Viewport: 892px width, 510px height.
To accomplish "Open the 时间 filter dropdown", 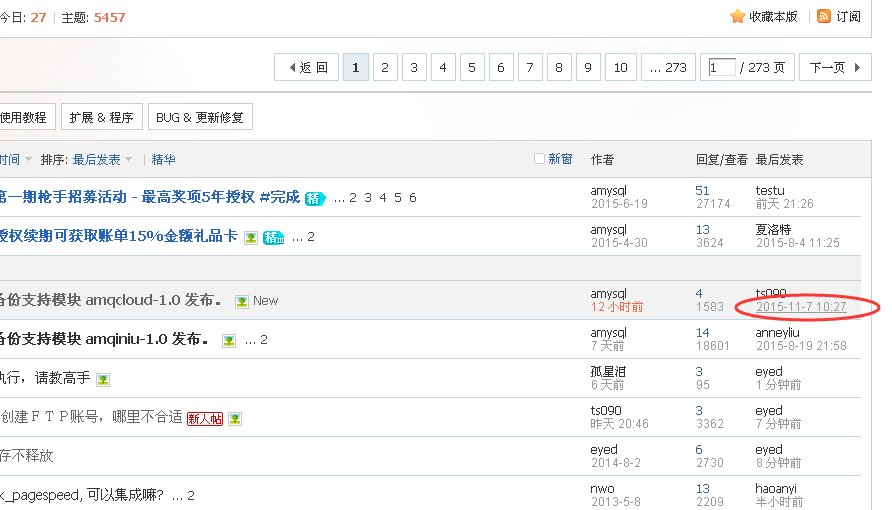I will click(16, 160).
